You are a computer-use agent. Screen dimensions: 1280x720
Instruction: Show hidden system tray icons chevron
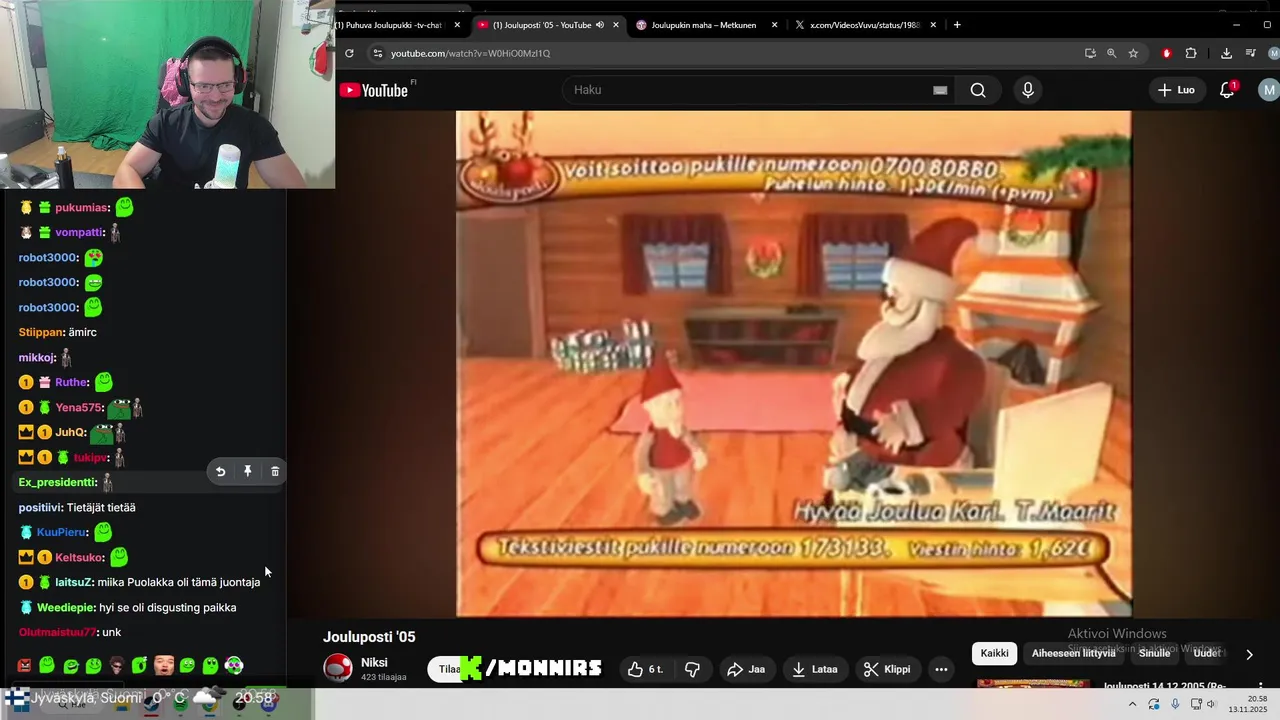pyautogui.click(x=1132, y=704)
